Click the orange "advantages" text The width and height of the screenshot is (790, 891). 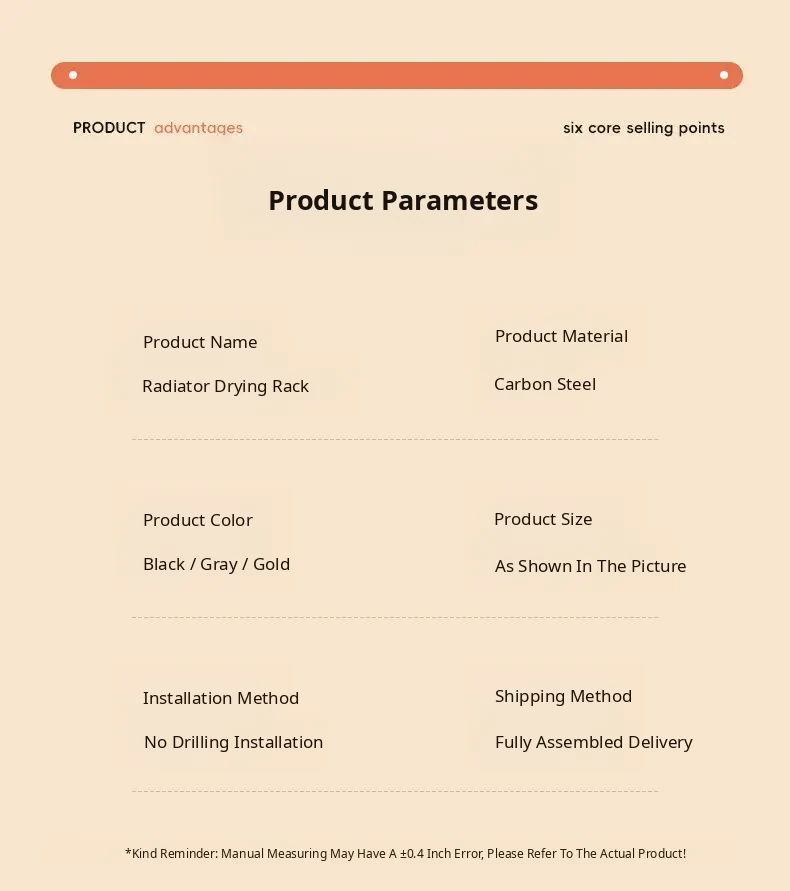click(x=198, y=128)
